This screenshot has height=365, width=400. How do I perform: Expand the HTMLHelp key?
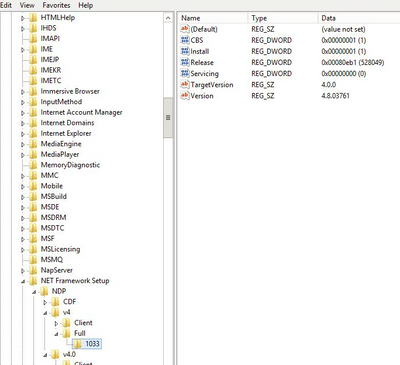pyautogui.click(x=23, y=18)
